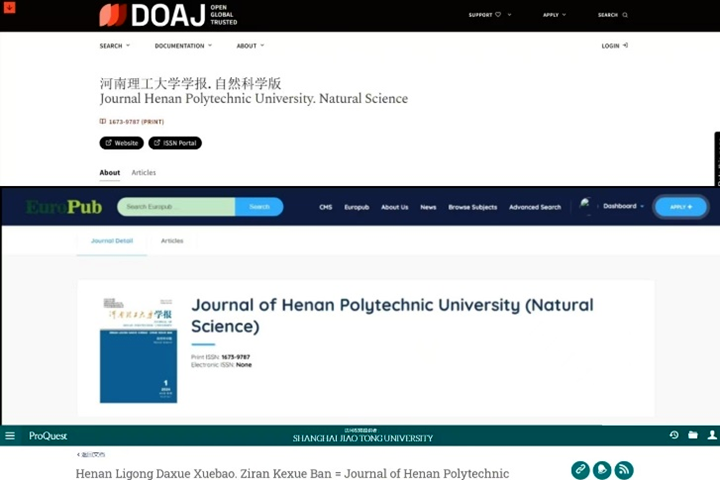The image size is (720, 480).
Task: Click the ProQuest user account icon
Action: pyautogui.click(x=712, y=436)
